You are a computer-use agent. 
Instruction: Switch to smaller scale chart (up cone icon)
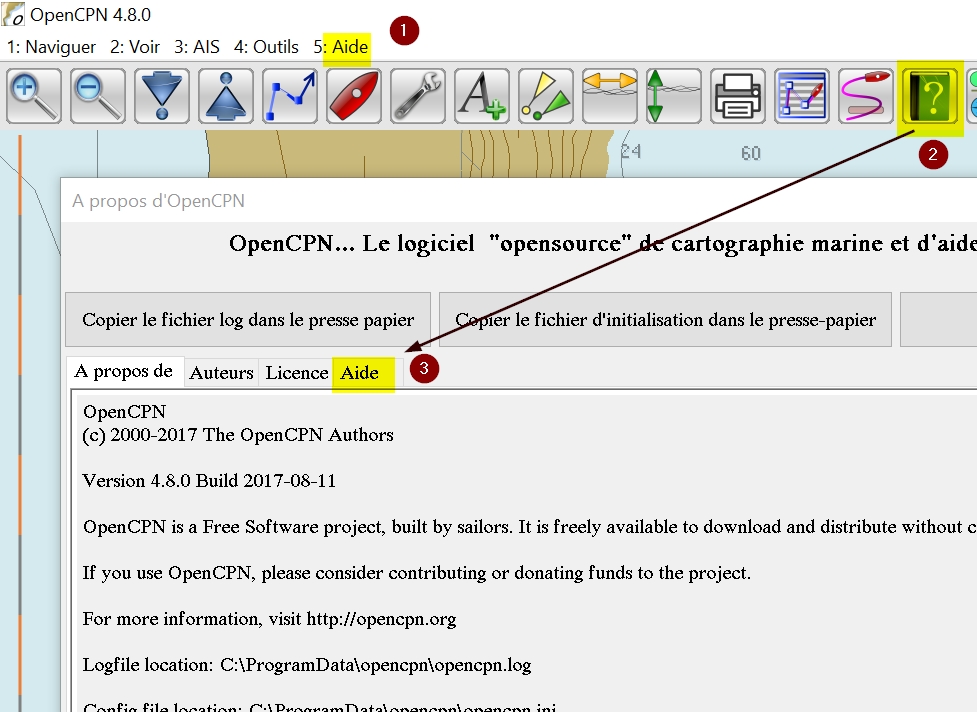(226, 96)
